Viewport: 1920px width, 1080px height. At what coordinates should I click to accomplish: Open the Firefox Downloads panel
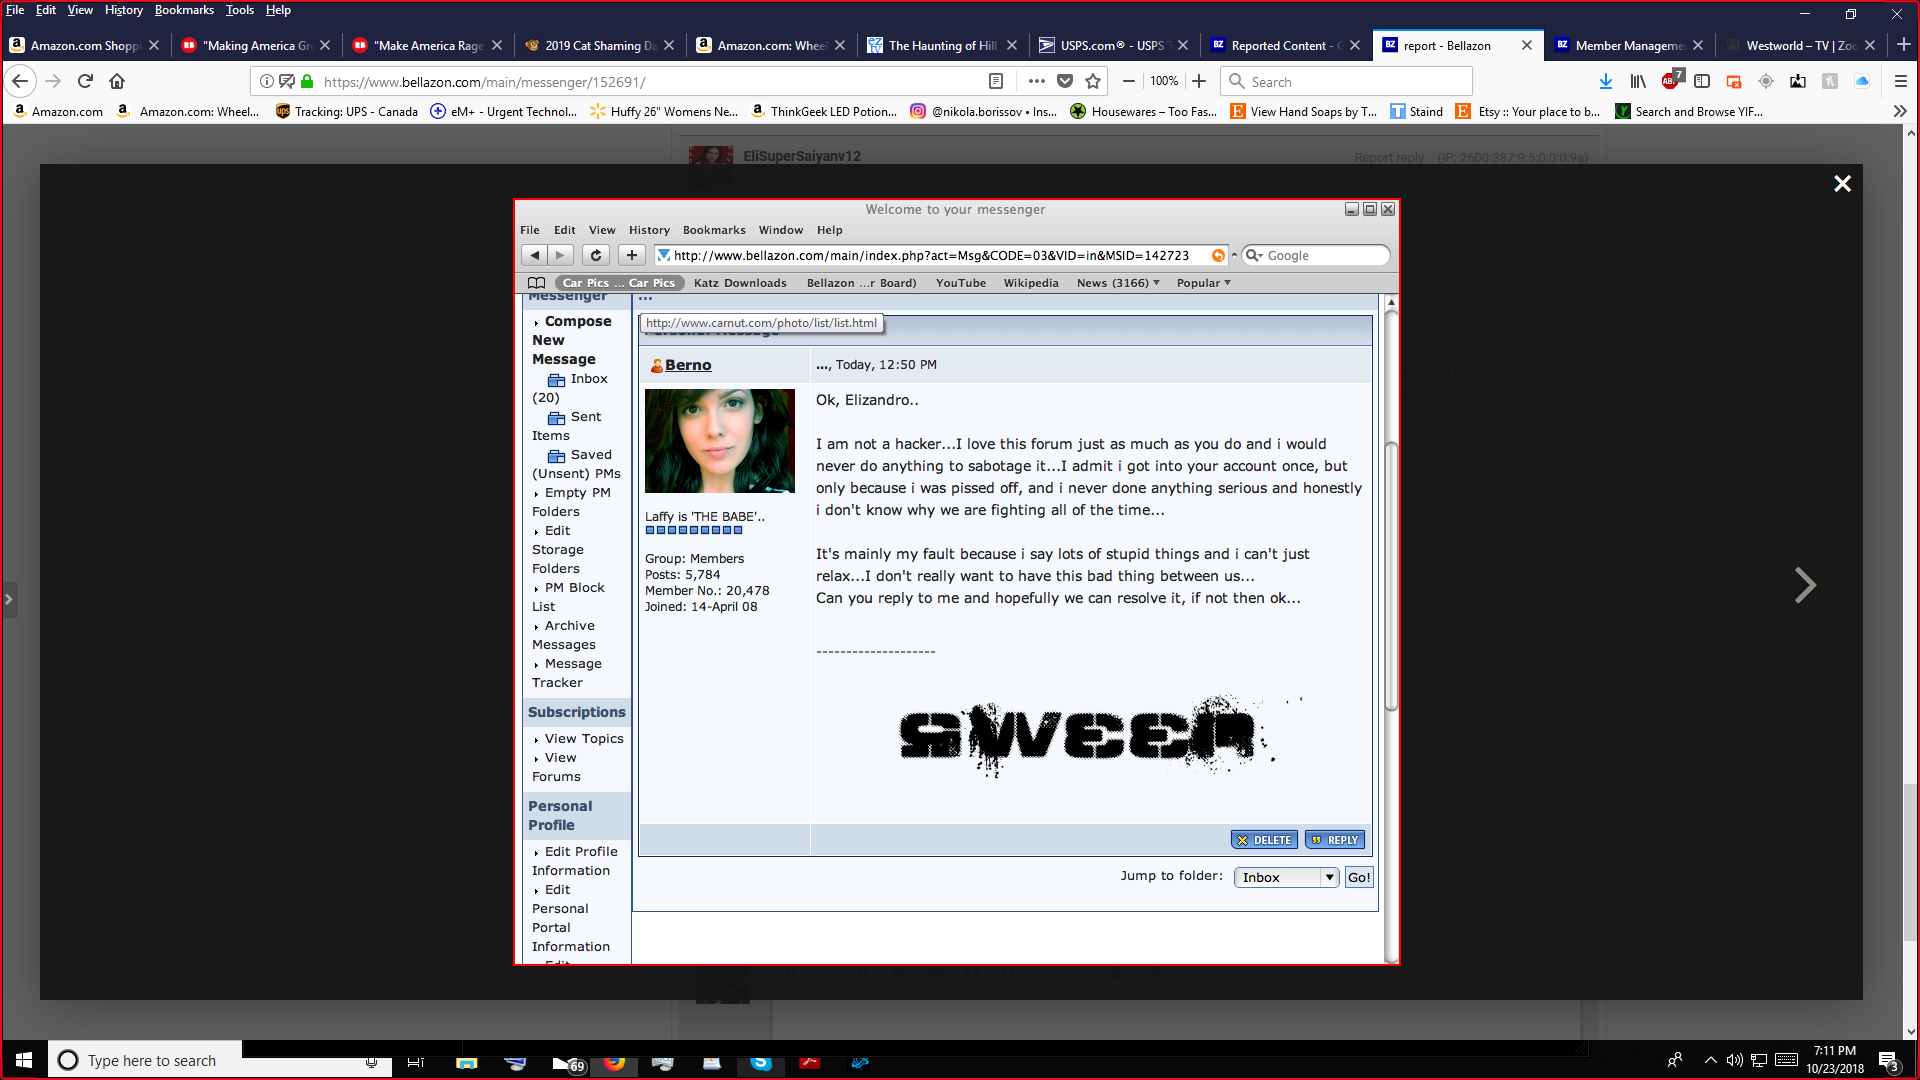[x=1605, y=81]
